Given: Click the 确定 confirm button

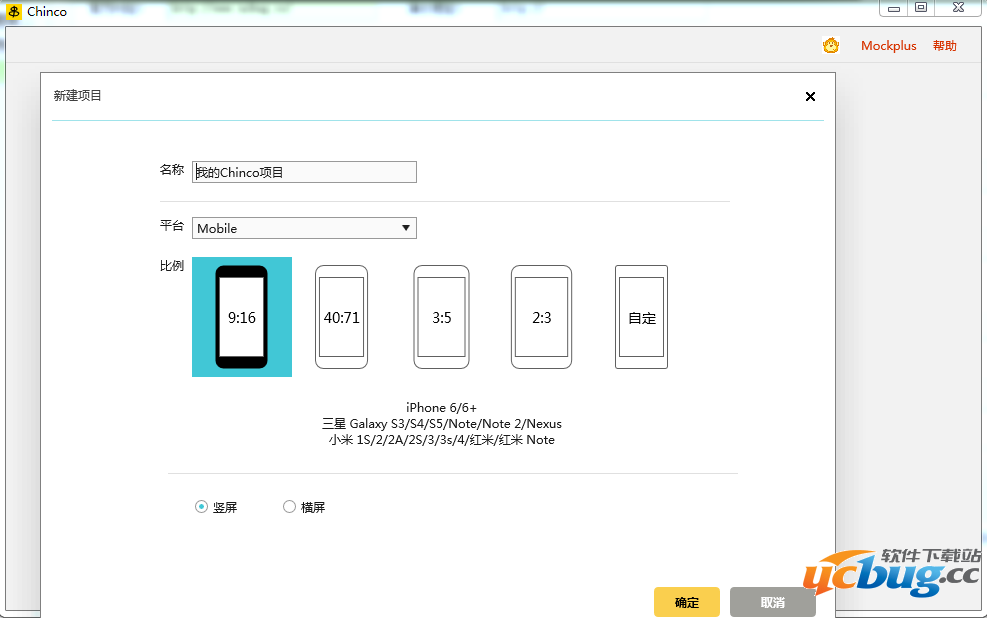Looking at the screenshot, I should [x=687, y=602].
